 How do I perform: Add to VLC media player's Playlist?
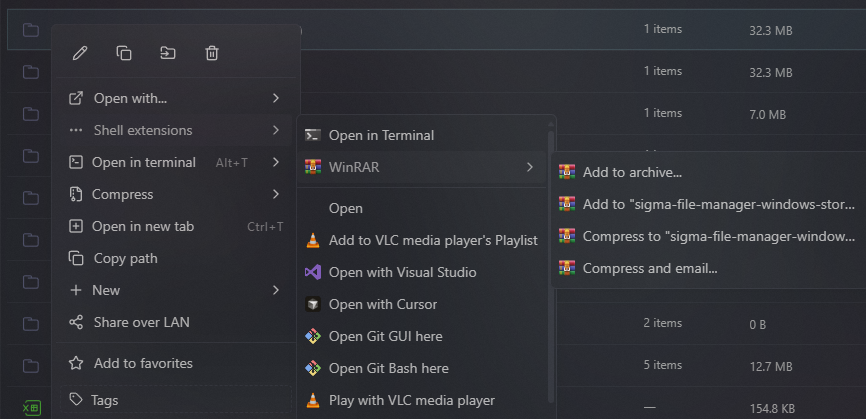[423, 240]
